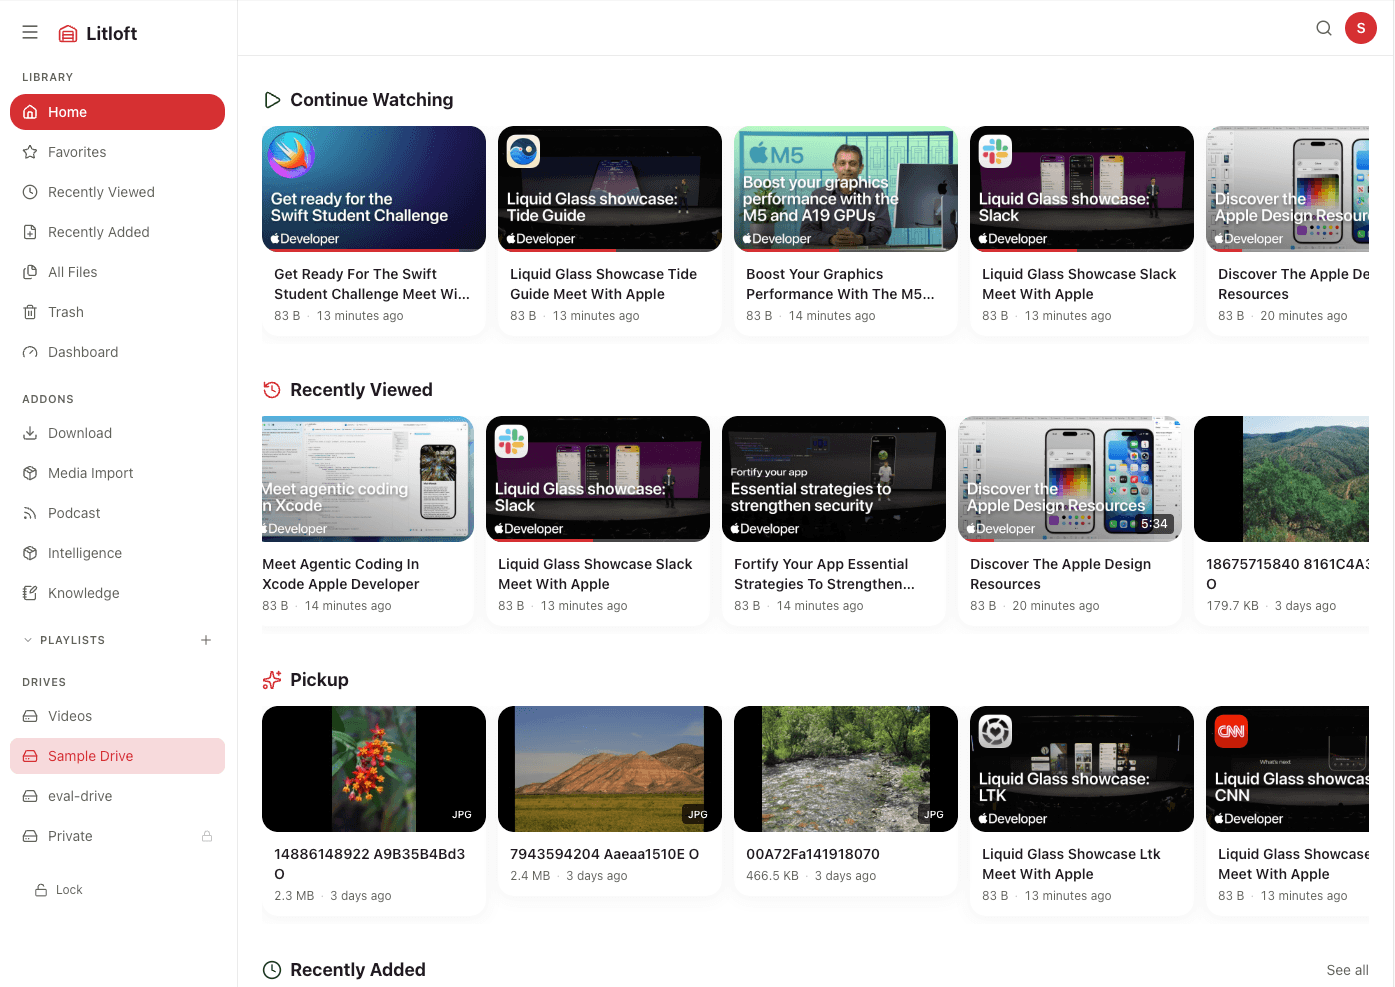The height and width of the screenshot is (987, 1395).
Task: Open Apple Design Resources 5:34 thumbnail
Action: pos(1070,479)
